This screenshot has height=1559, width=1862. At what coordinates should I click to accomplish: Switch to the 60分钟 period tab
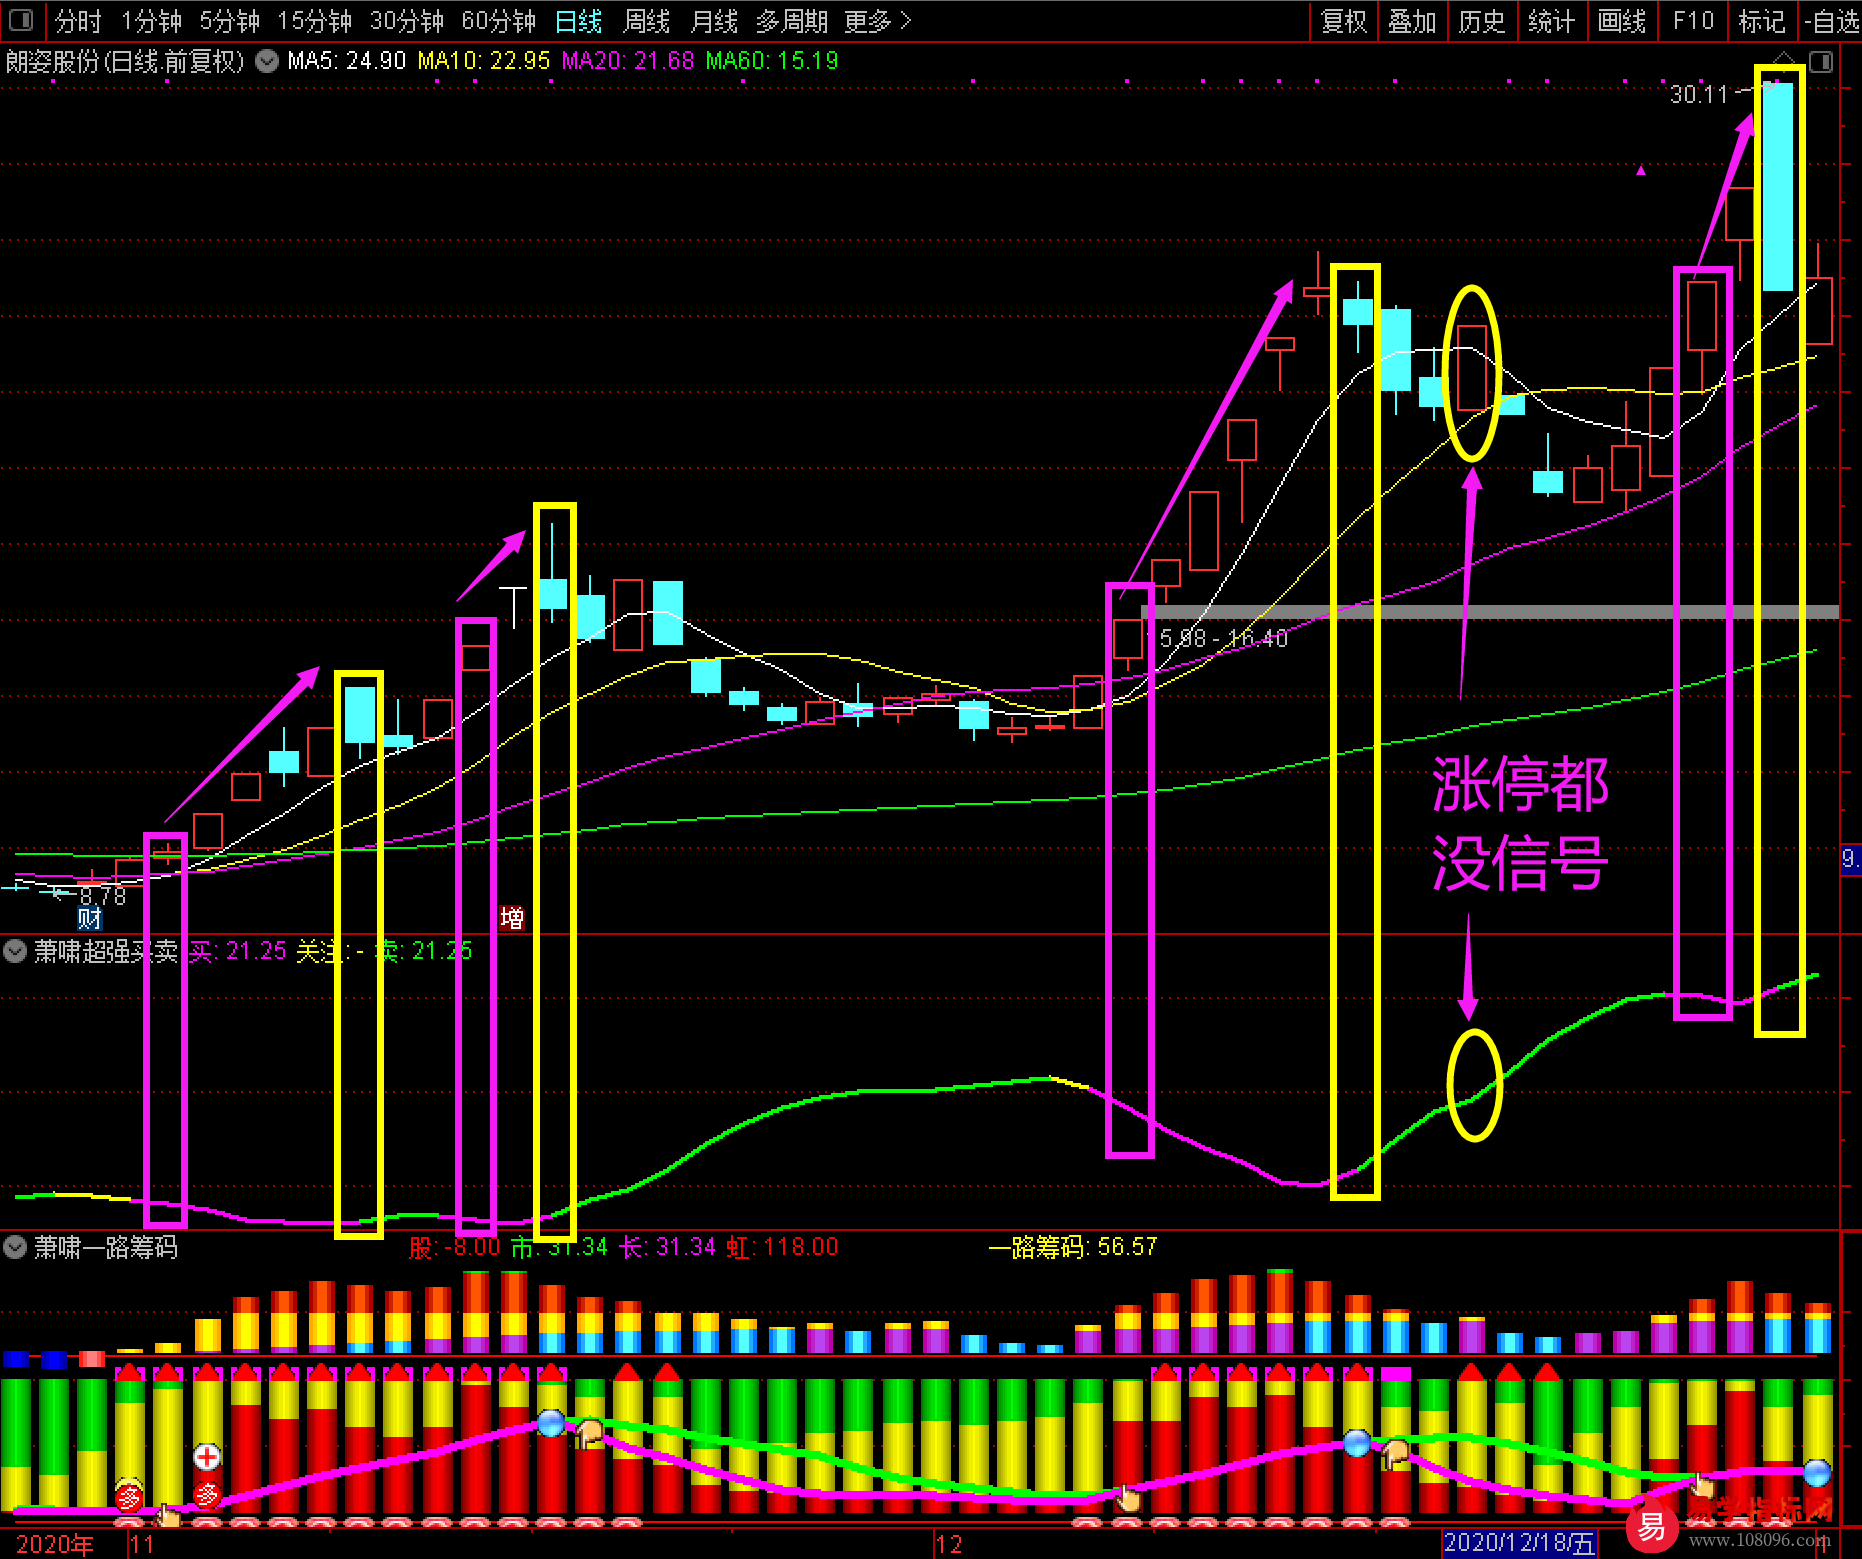[x=498, y=21]
